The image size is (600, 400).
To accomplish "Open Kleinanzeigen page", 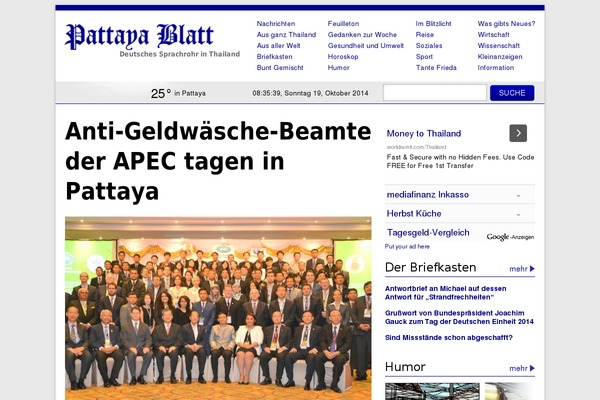I will pos(500,57).
